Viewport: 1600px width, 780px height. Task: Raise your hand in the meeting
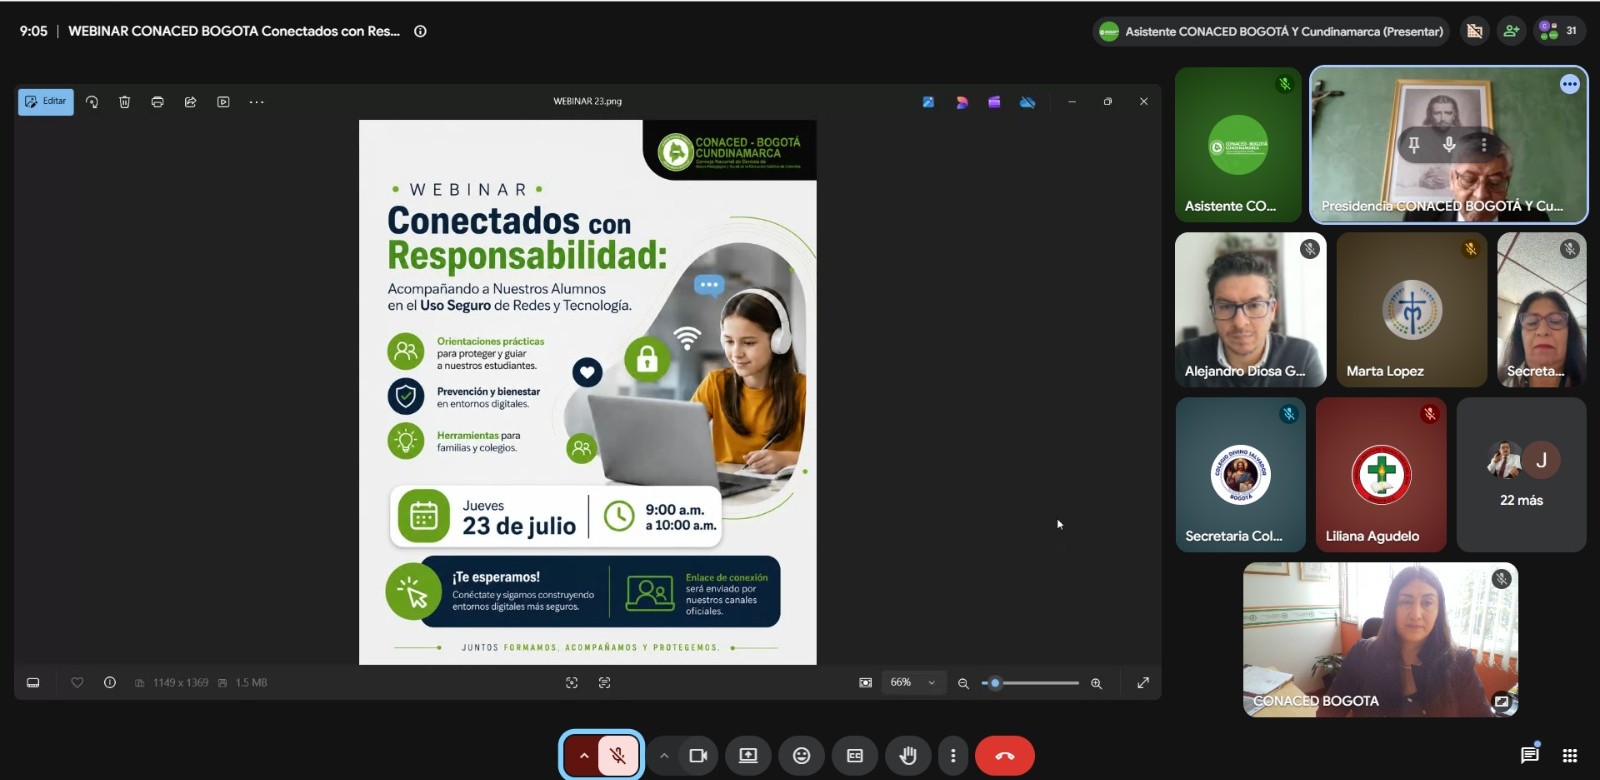908,756
